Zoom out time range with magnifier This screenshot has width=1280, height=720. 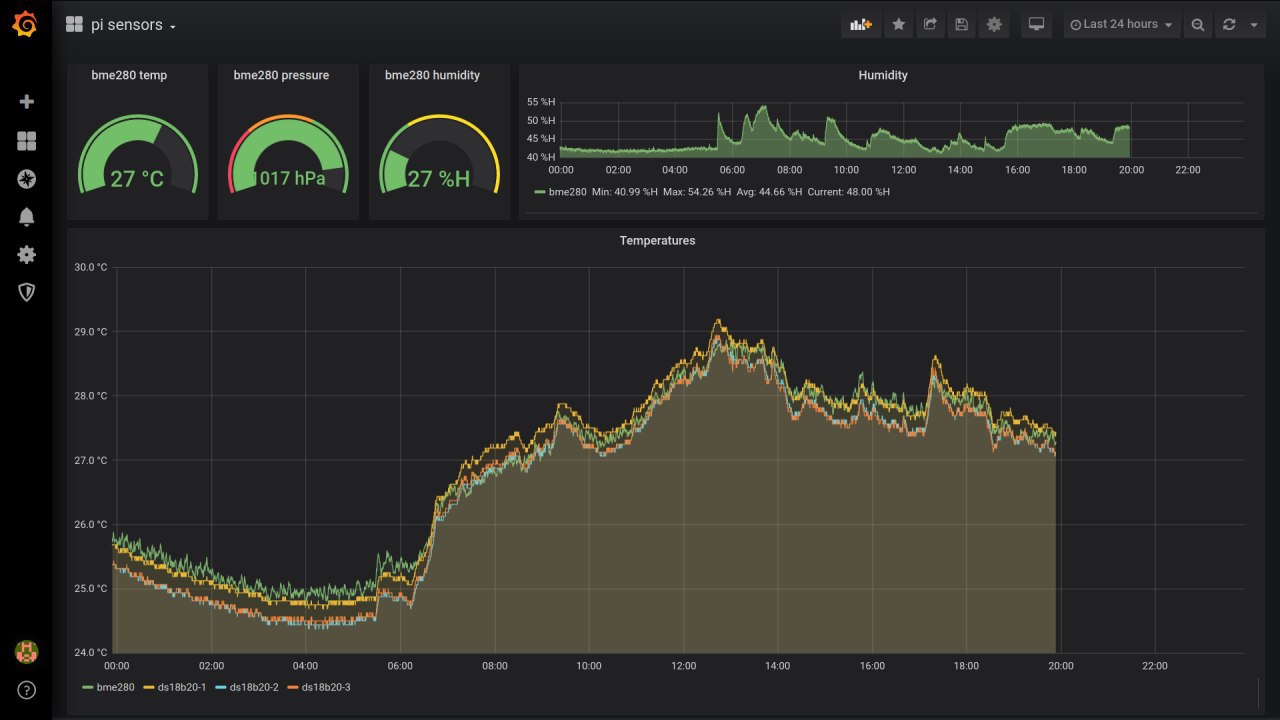tap(1198, 25)
